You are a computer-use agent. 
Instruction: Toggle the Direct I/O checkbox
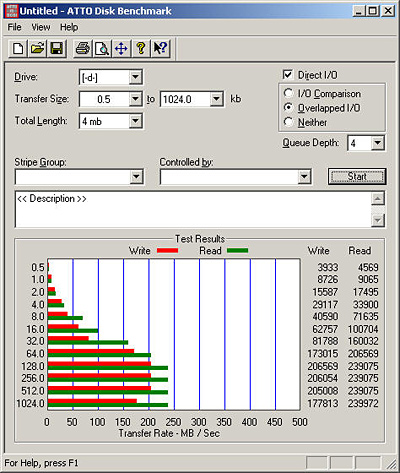pos(288,75)
